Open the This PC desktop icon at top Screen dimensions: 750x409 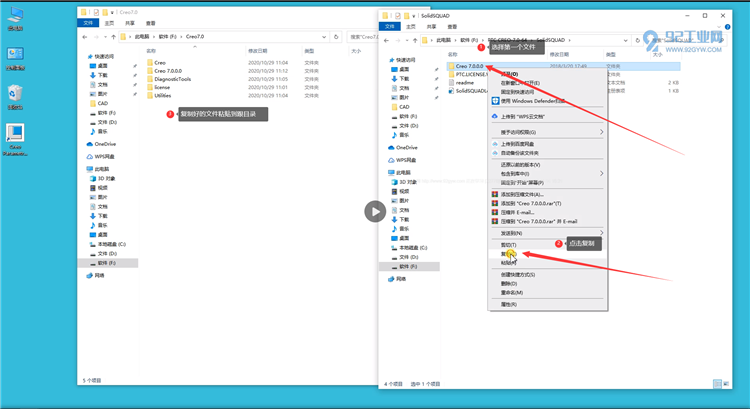tap(15, 19)
